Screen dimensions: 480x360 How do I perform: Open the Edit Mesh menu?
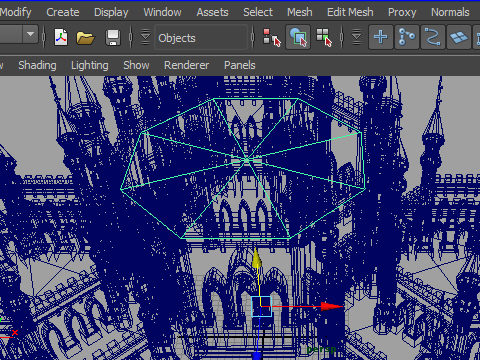point(350,12)
